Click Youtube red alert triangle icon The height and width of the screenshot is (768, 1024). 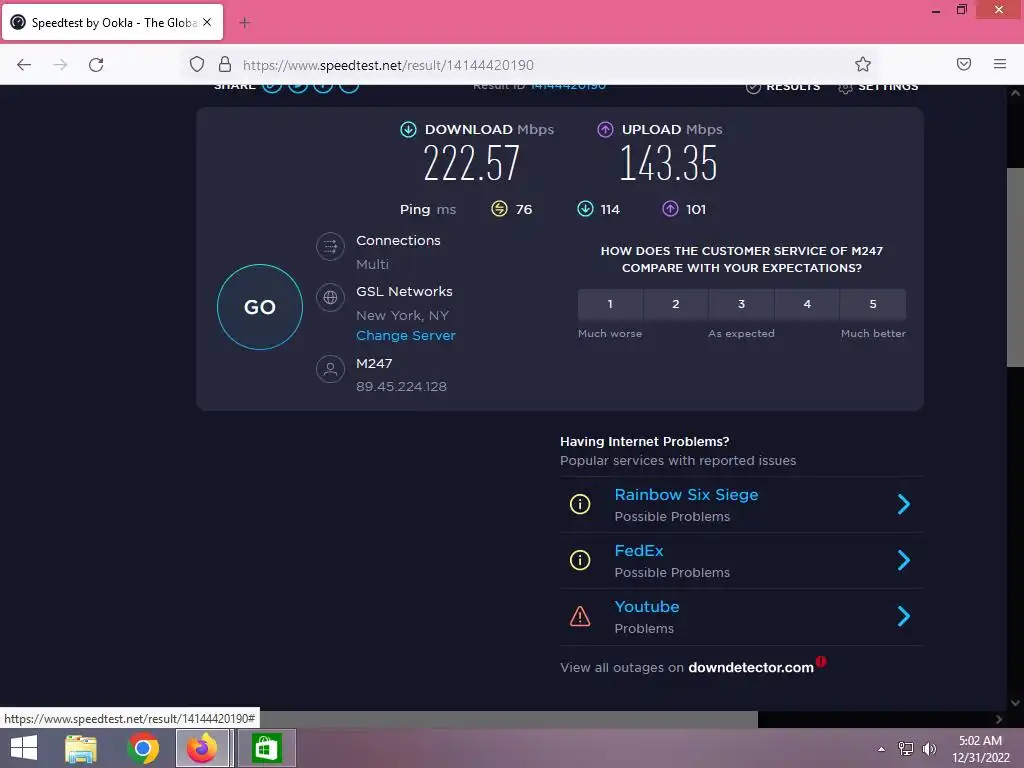pos(580,616)
